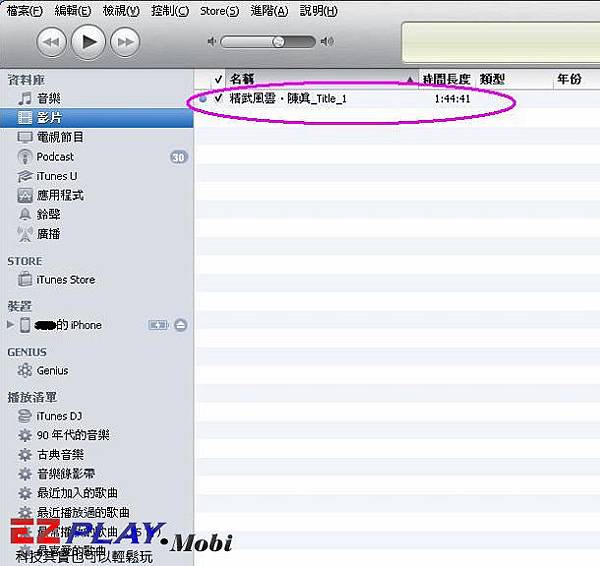600x566 pixels.
Task: Select the 應用程式 apps icon
Action: 25,195
